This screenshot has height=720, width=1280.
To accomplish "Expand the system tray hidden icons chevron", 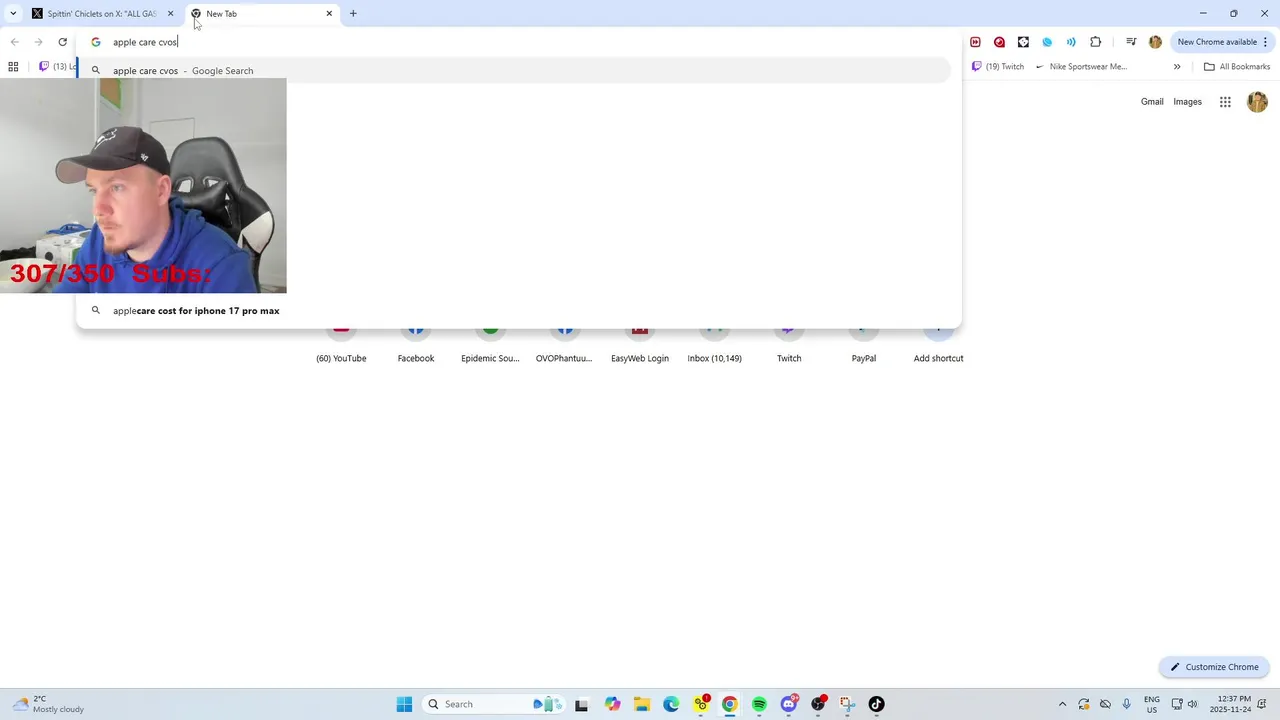I will click(x=1062, y=704).
